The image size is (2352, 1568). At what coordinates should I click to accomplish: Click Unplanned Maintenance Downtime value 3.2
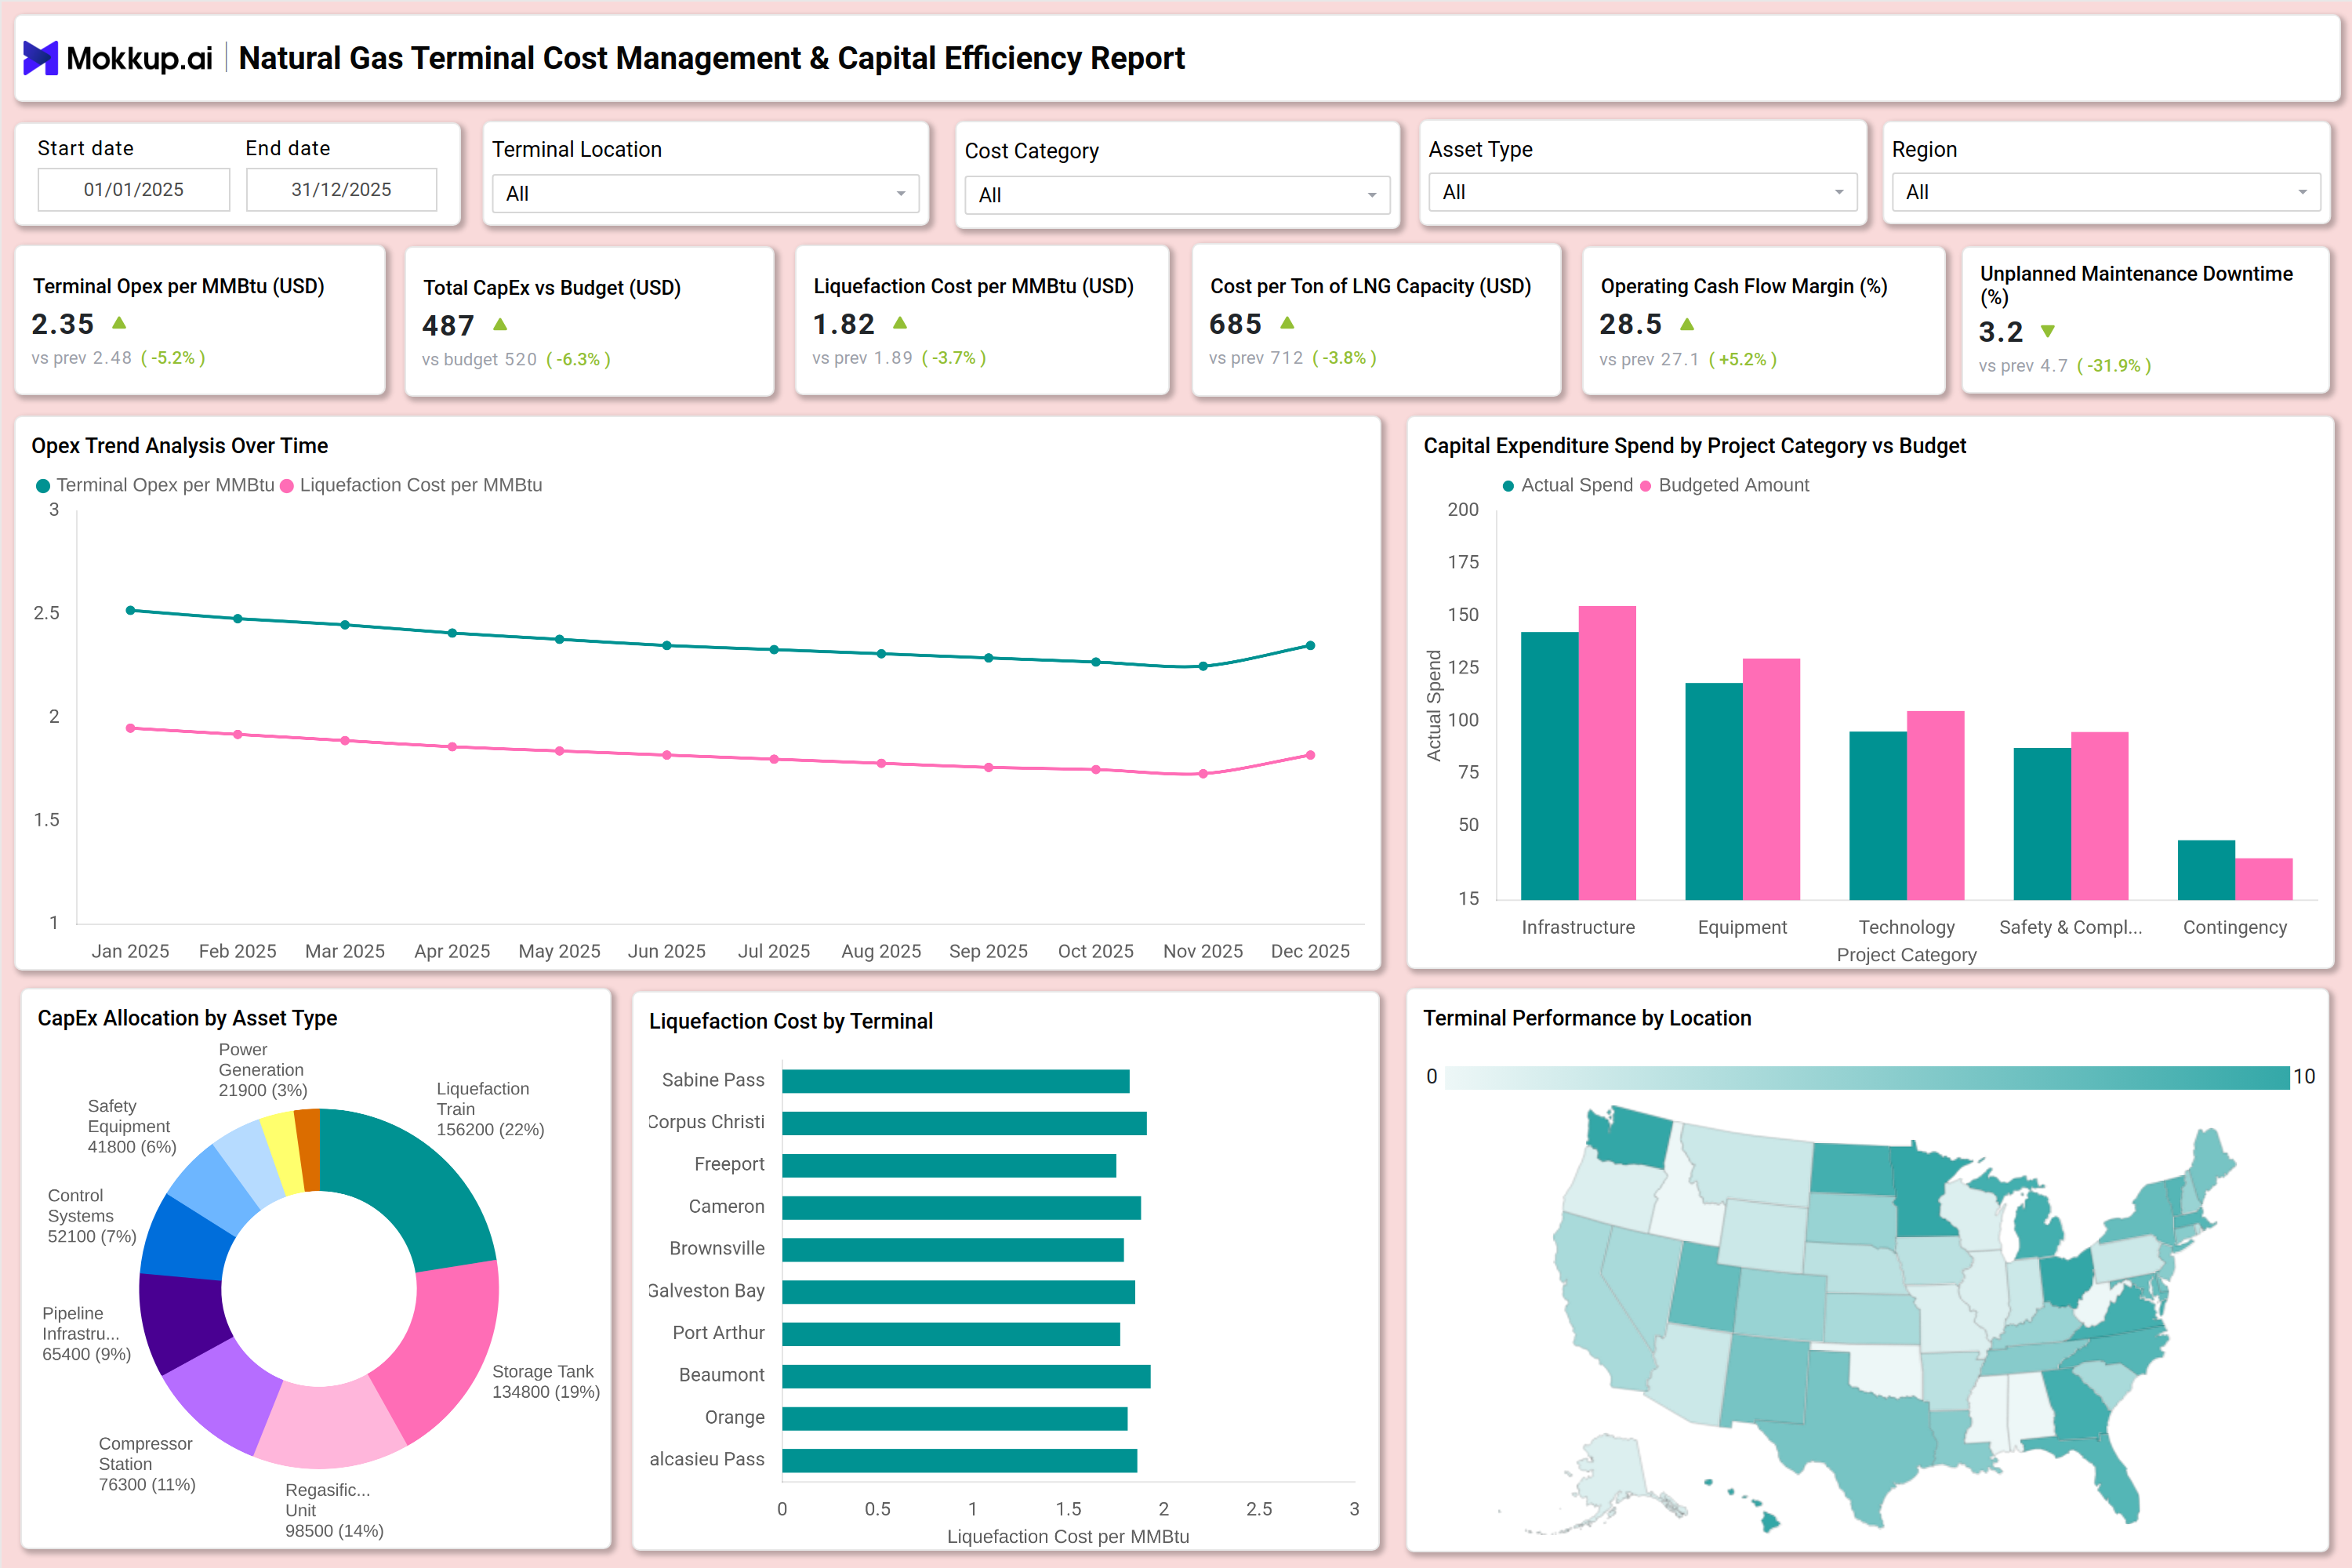[2001, 332]
